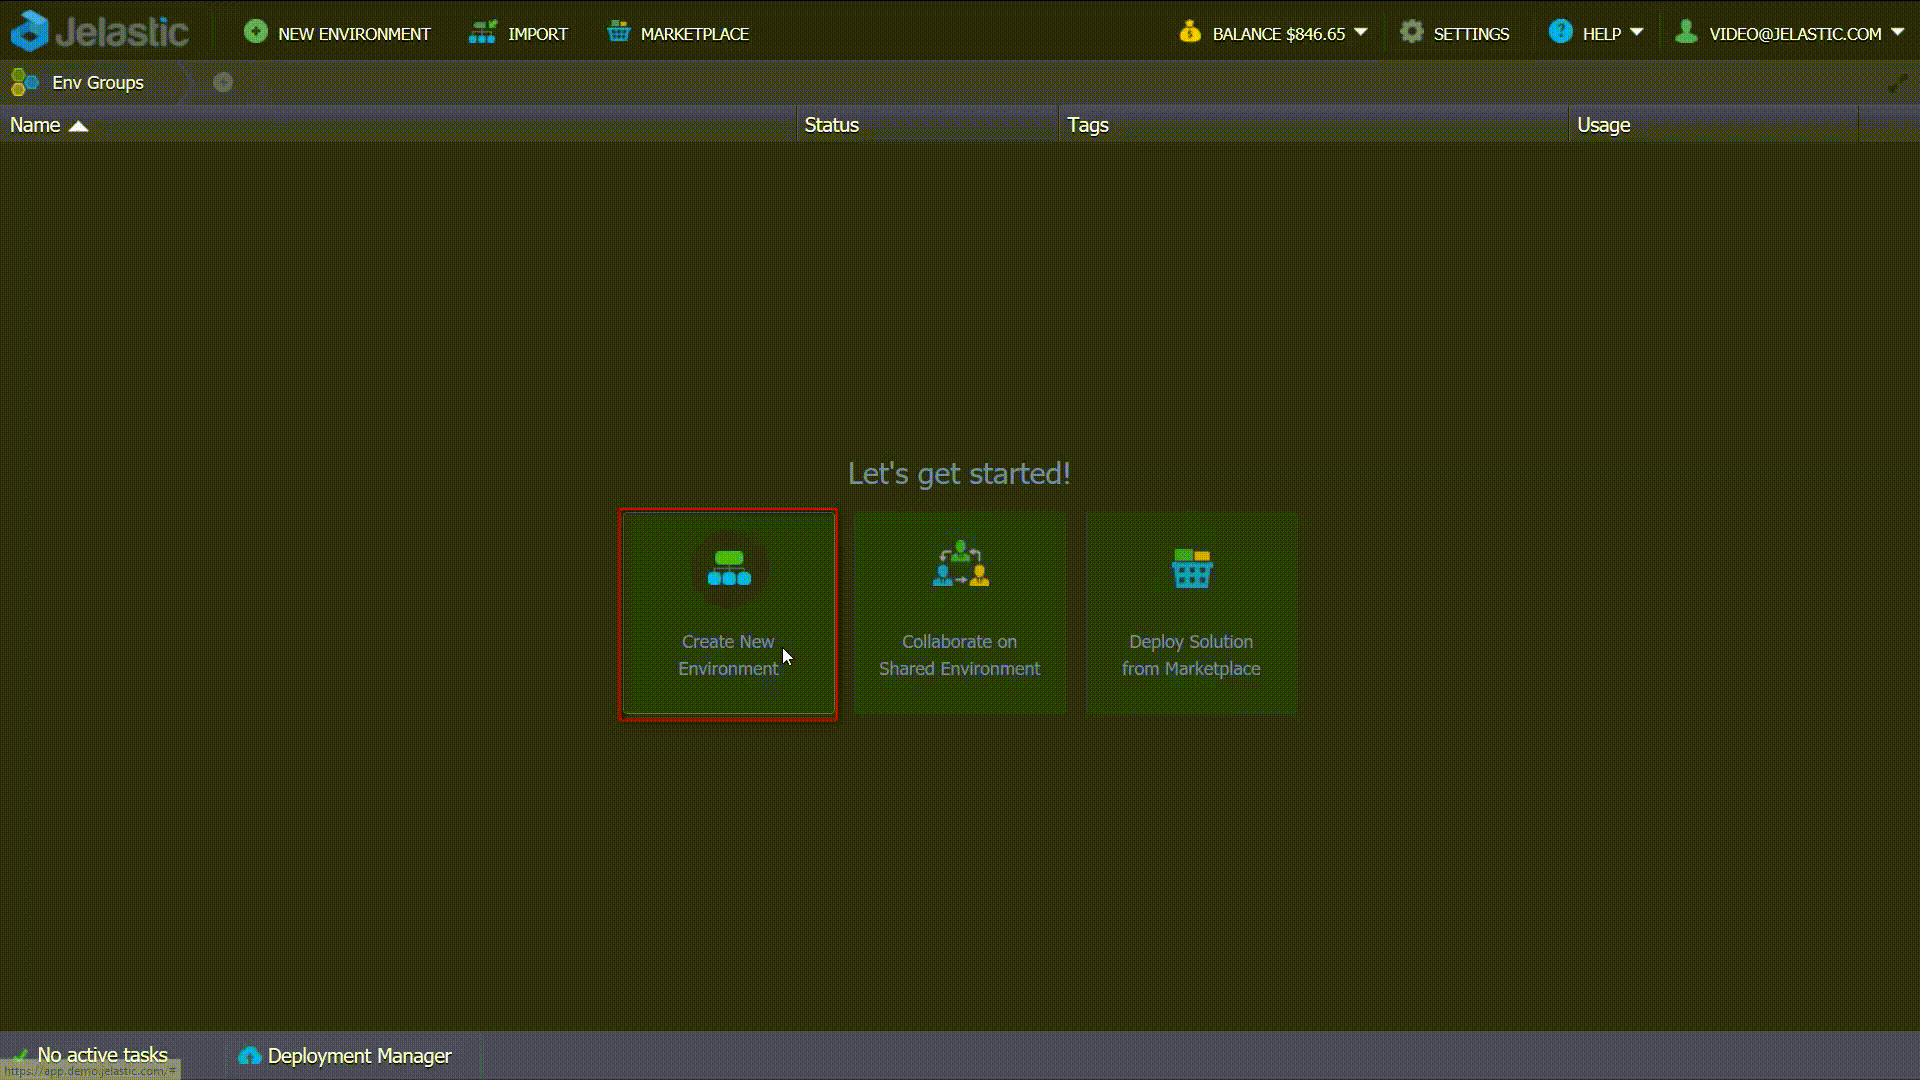
Task: Click the Status column header
Action: tap(831, 125)
